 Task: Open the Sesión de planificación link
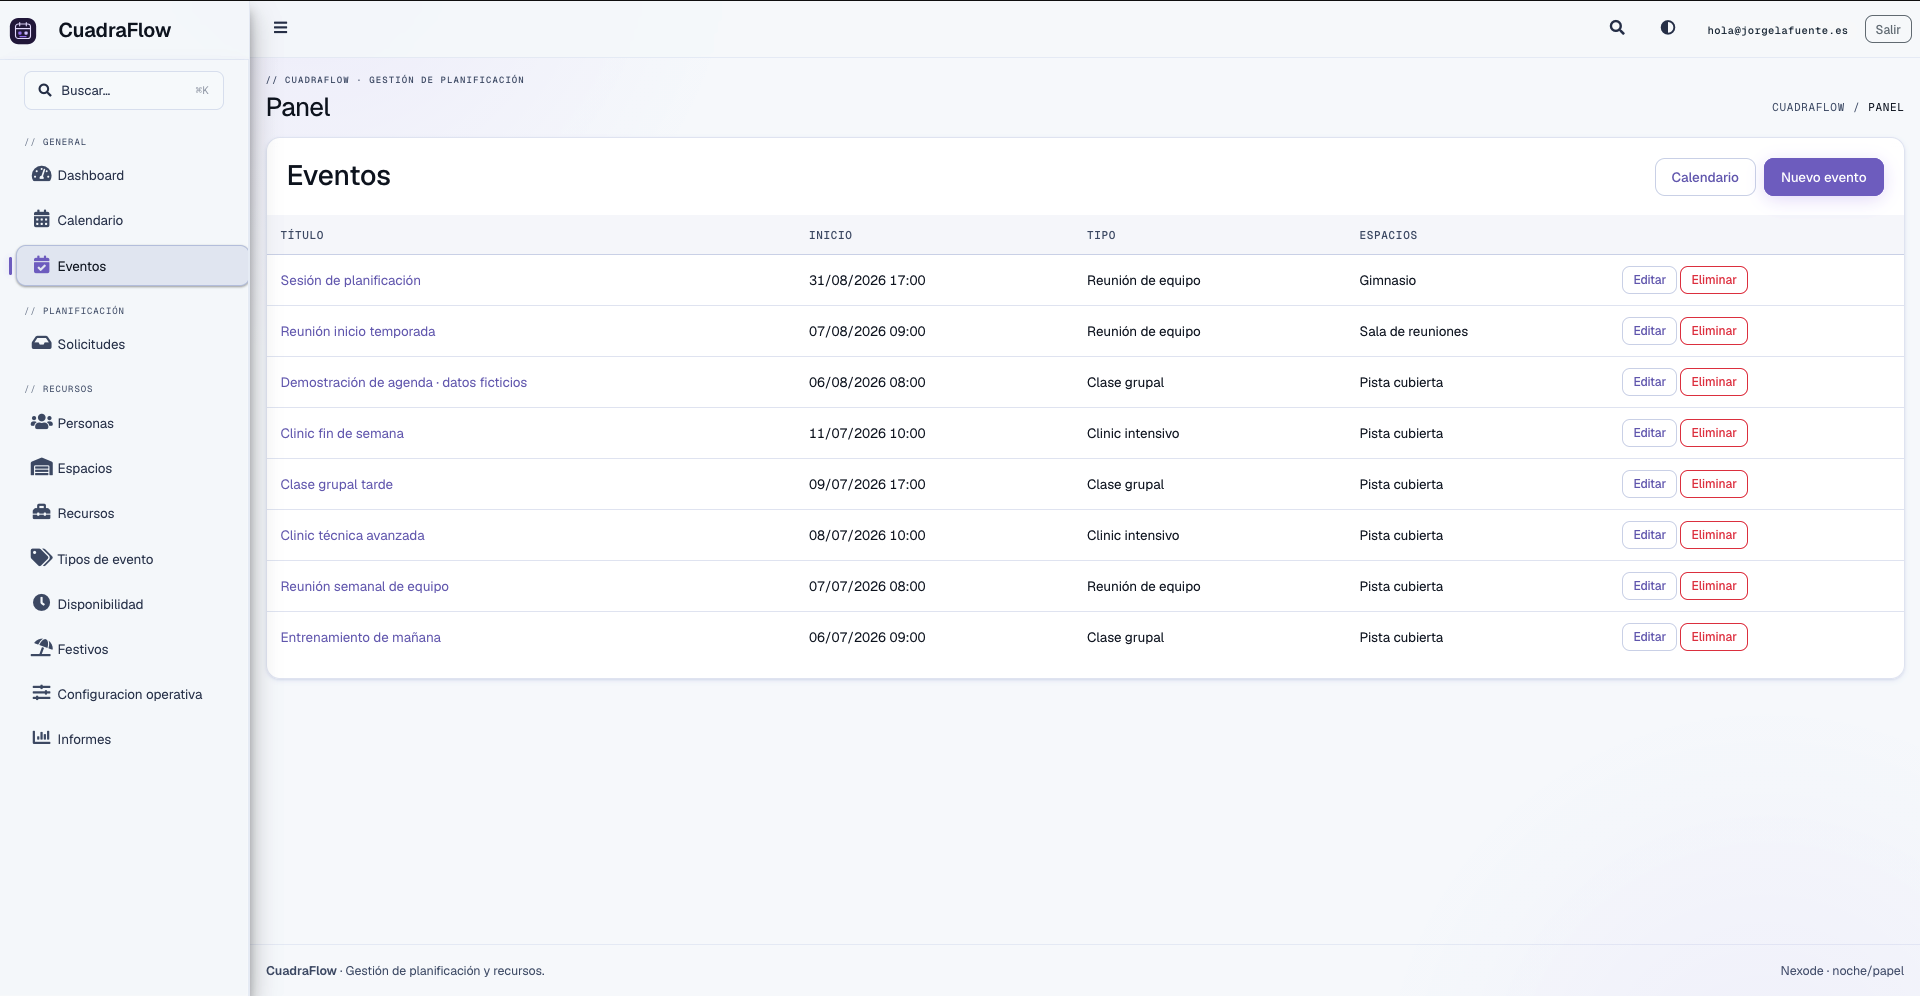(x=350, y=280)
